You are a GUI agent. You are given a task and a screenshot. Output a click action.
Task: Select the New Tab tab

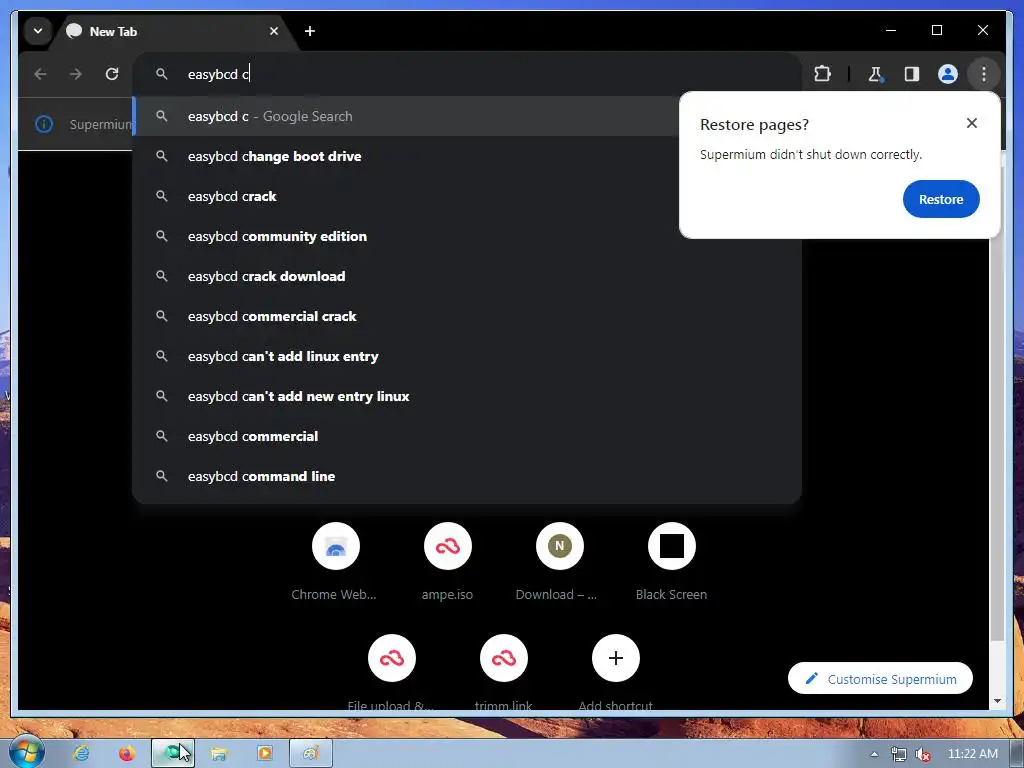pos(172,31)
